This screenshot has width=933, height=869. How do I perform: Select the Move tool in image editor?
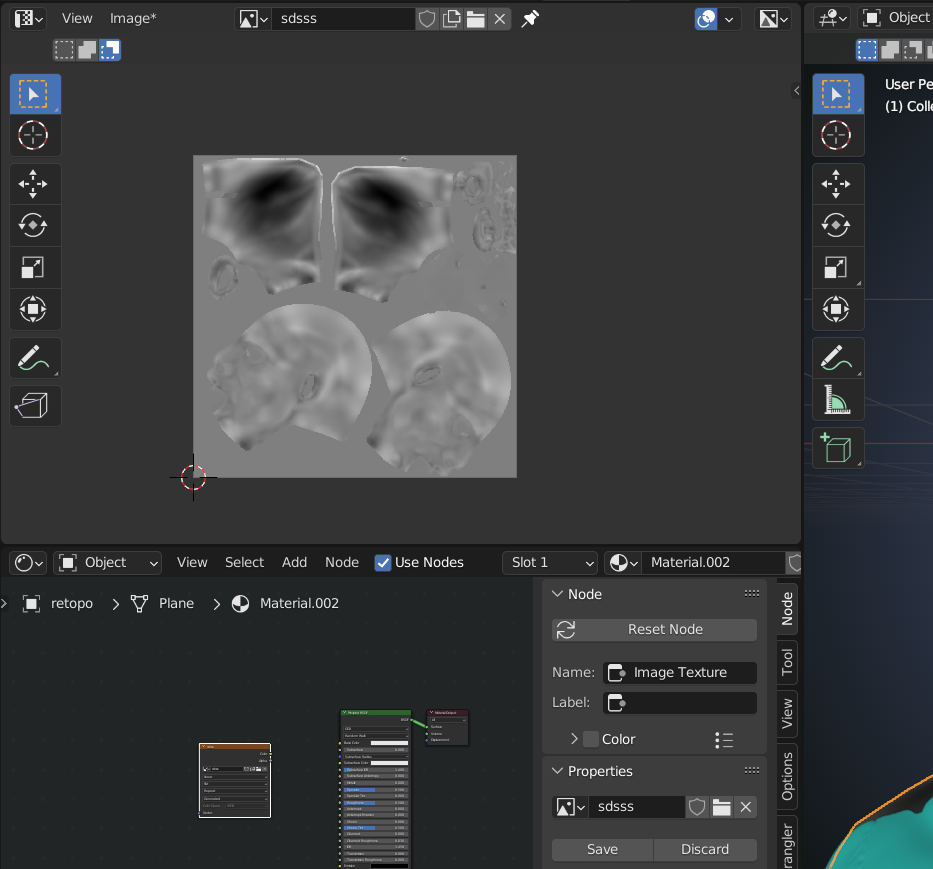35,184
